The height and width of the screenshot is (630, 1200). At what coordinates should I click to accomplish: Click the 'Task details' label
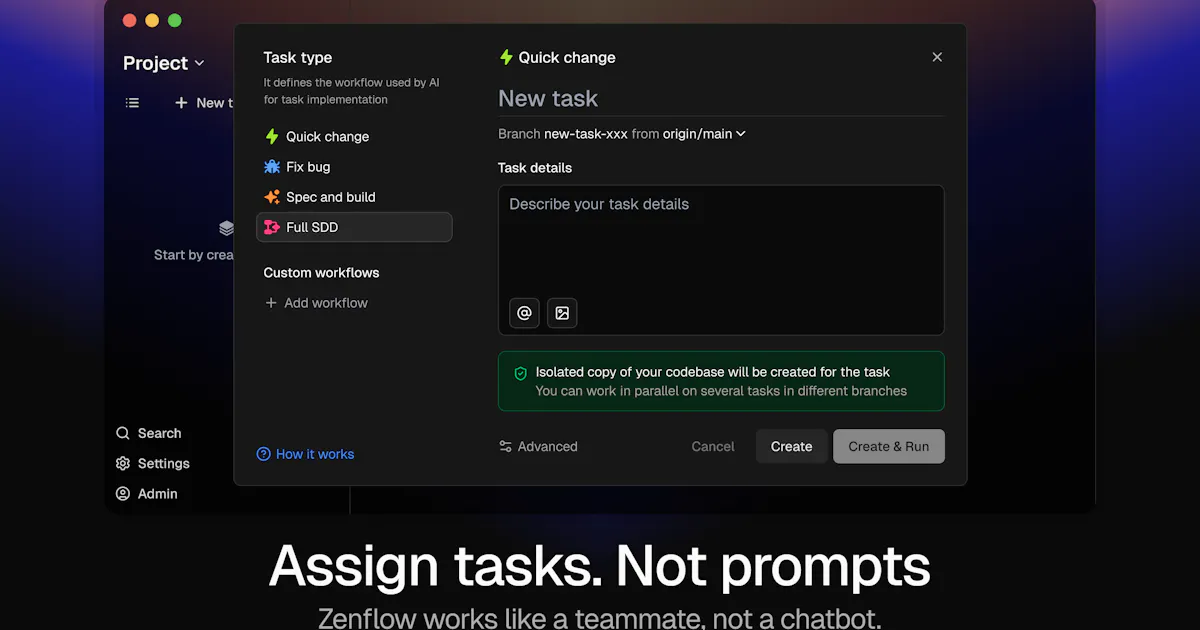coord(535,168)
